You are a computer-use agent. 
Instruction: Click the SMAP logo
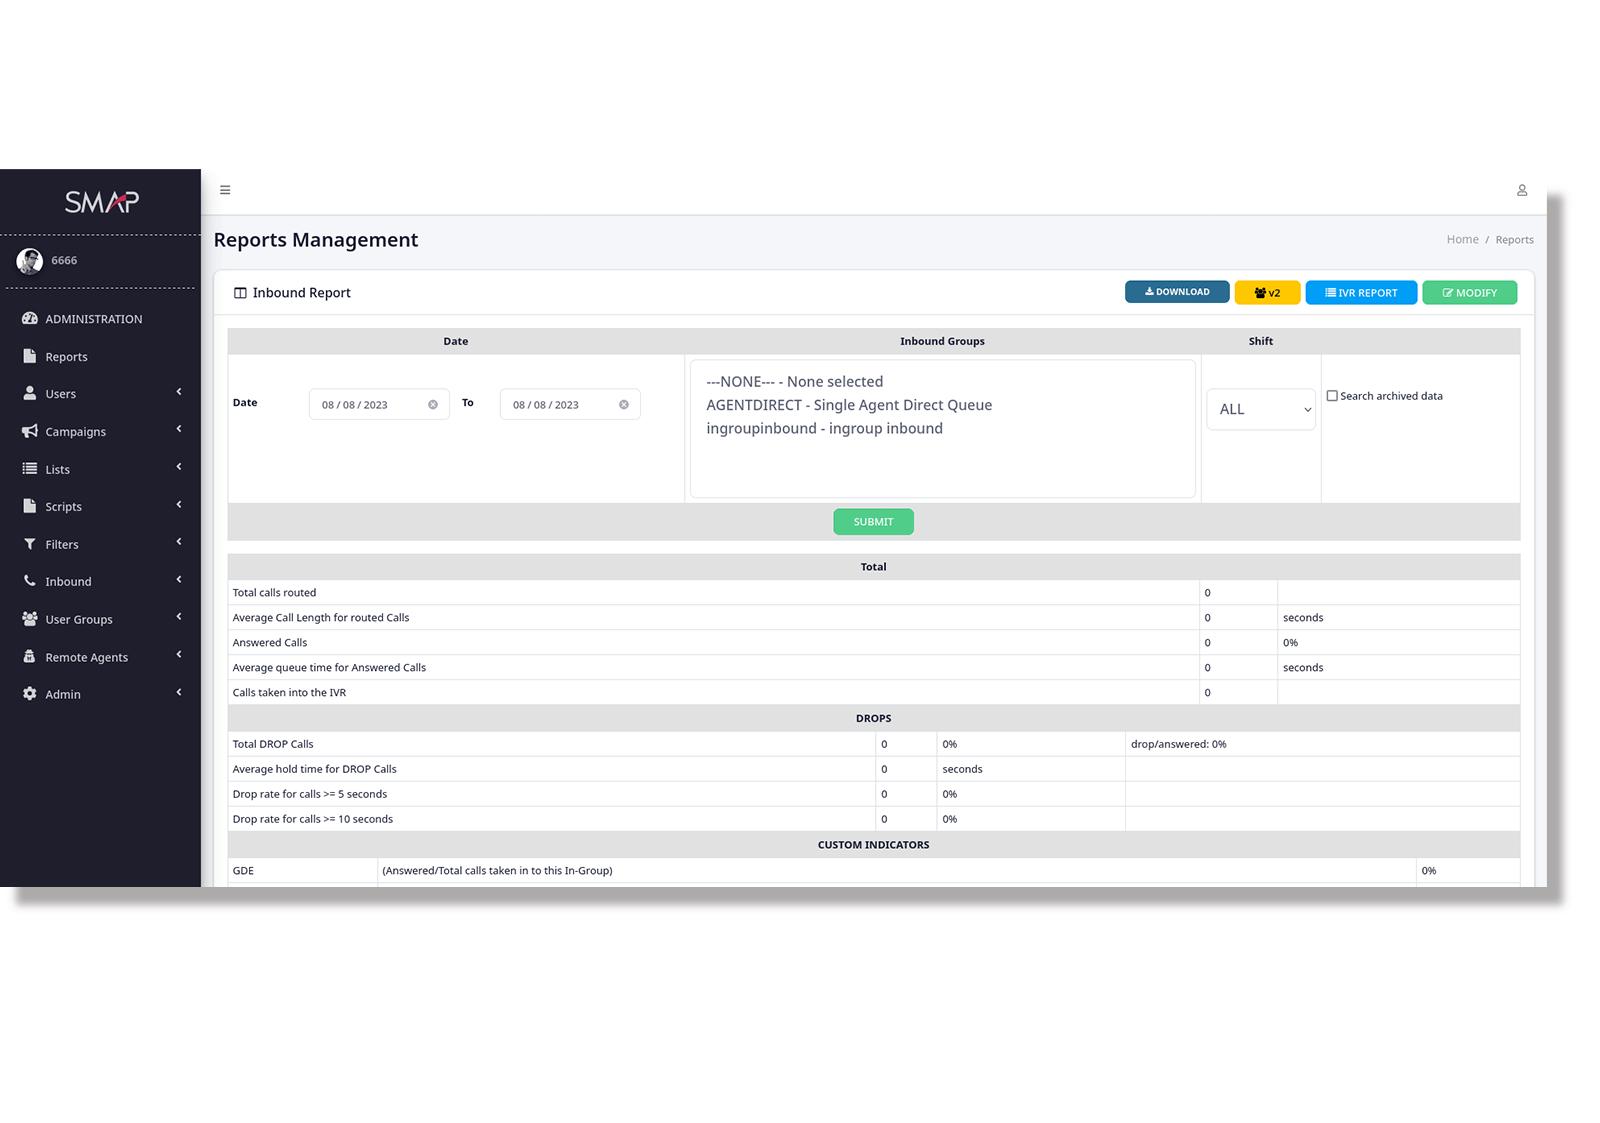pos(101,202)
